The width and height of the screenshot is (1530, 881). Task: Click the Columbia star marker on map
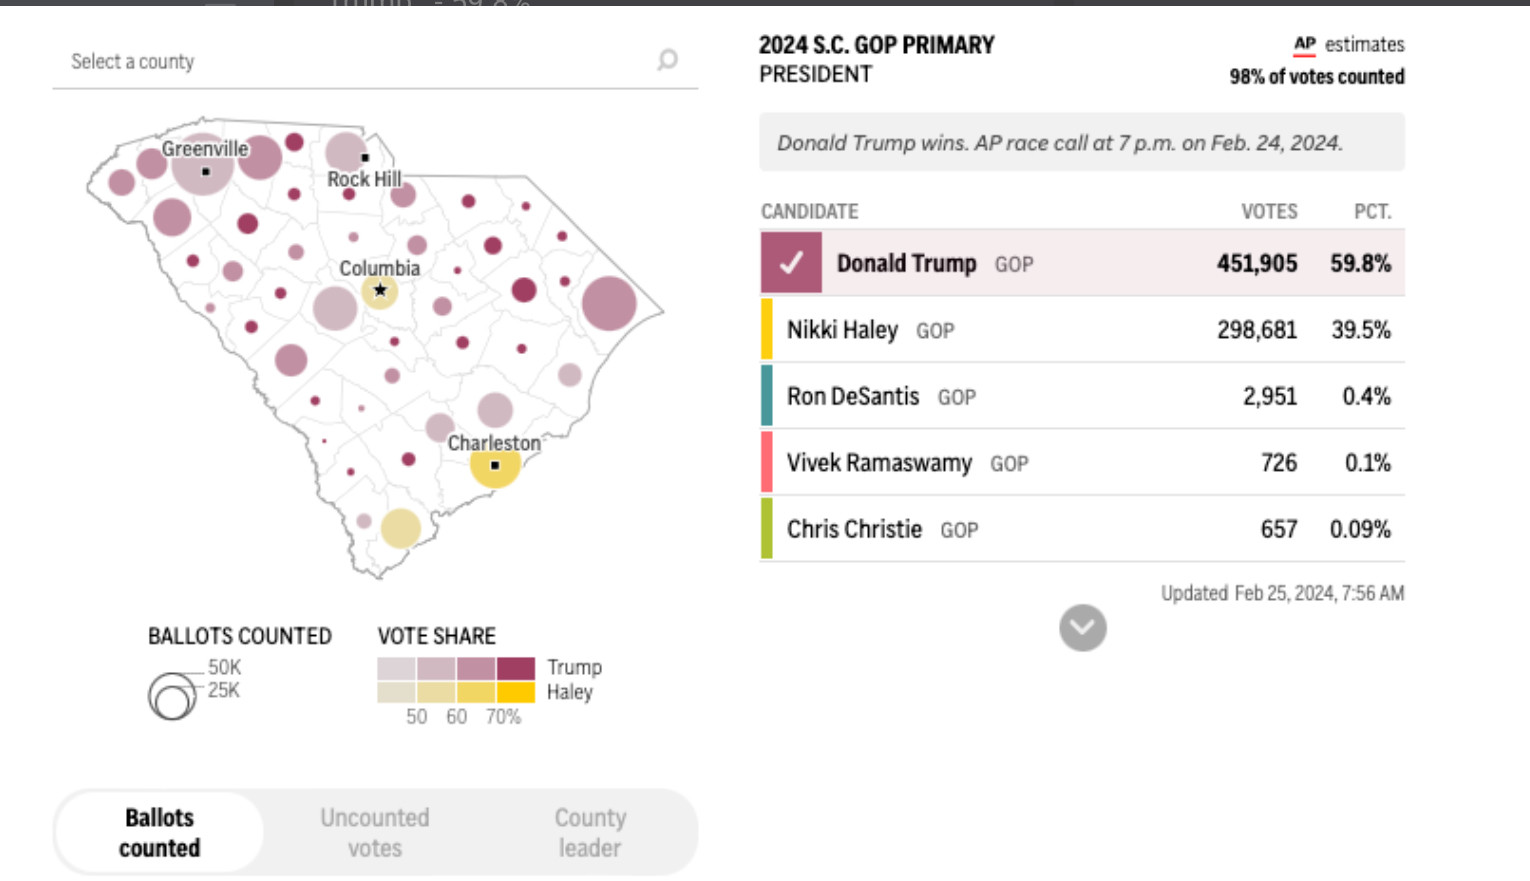pyautogui.click(x=380, y=290)
